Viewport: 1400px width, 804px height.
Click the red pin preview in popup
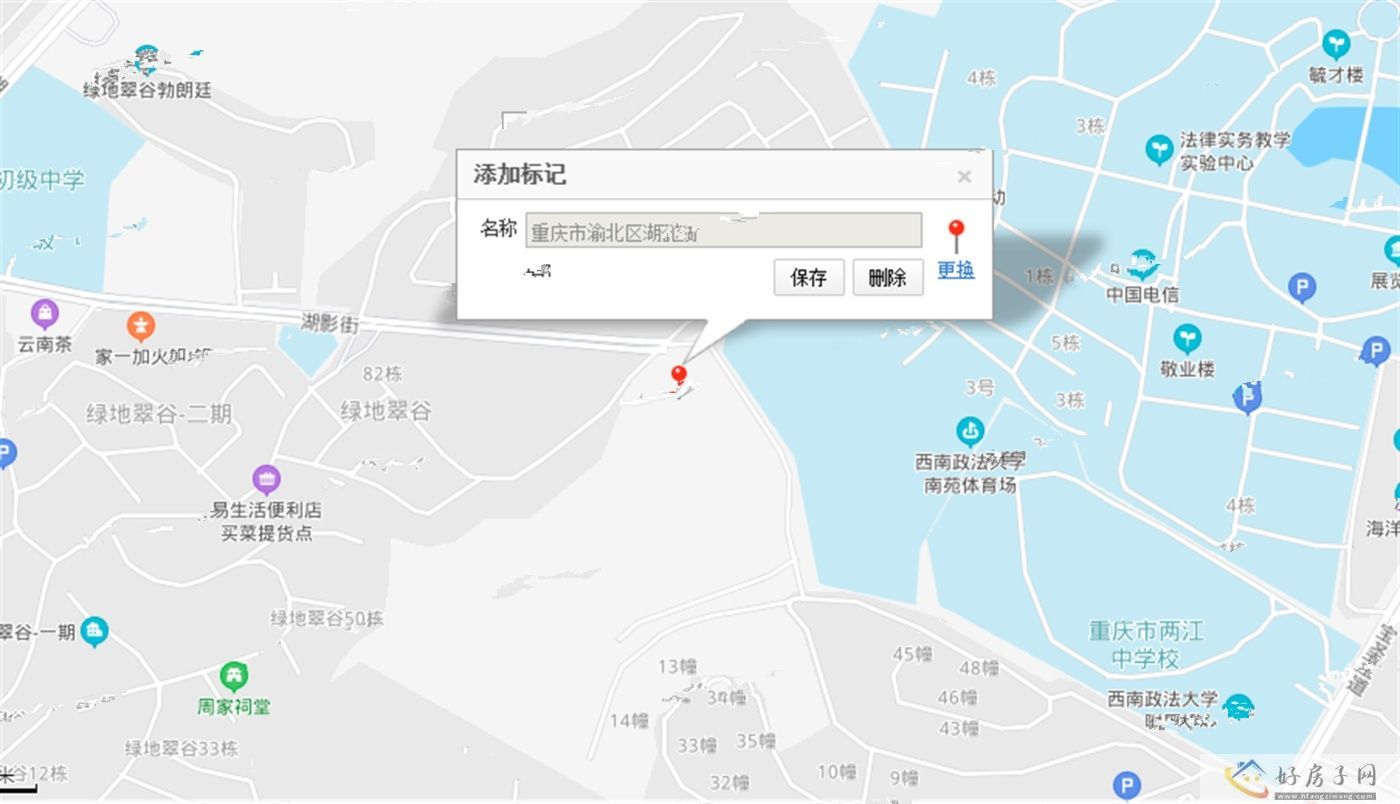pos(956,236)
